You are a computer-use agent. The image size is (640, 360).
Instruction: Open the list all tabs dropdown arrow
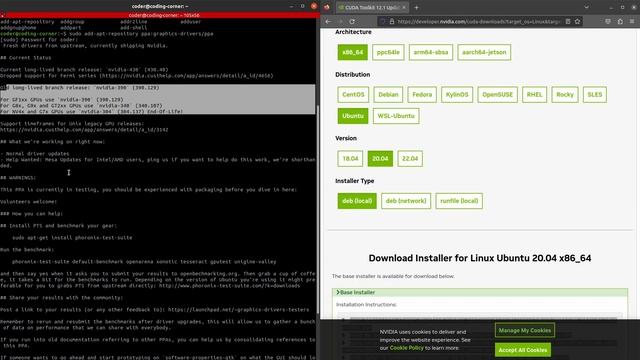coord(587,7)
